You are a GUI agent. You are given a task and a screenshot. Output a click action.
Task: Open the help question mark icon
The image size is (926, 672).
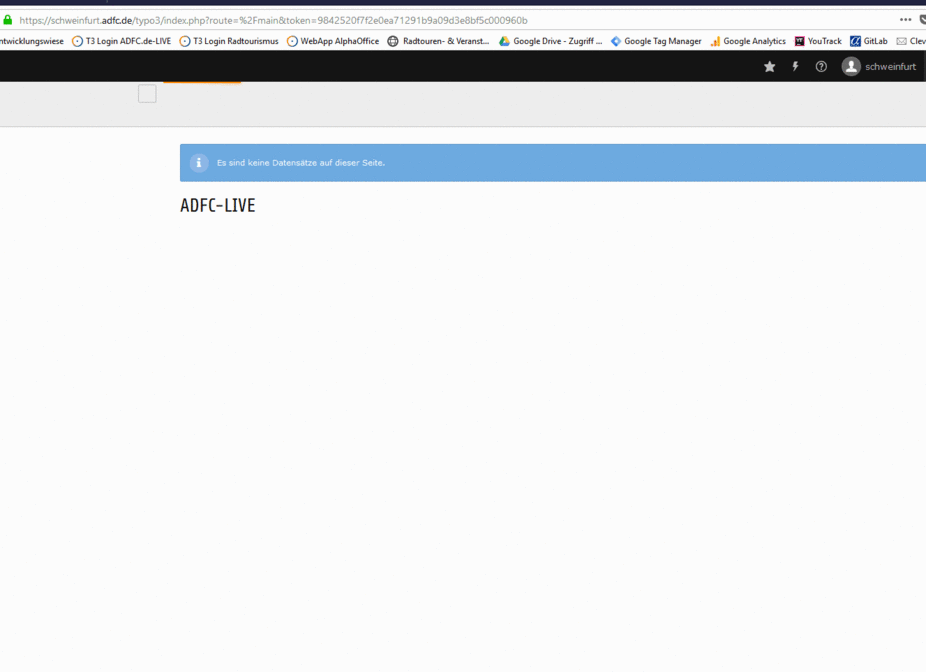[x=821, y=67]
